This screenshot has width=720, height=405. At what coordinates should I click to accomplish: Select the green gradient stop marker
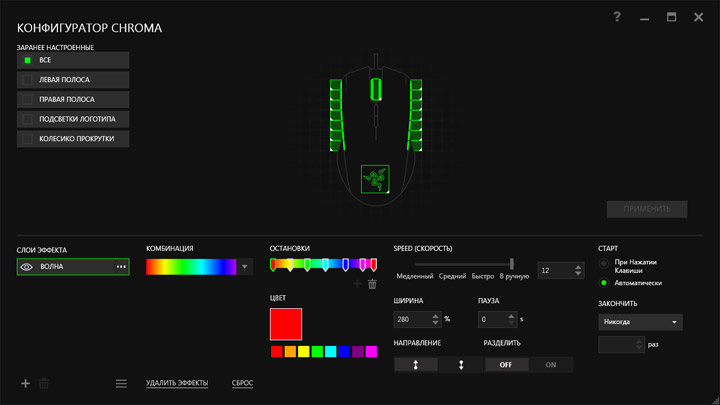307,264
